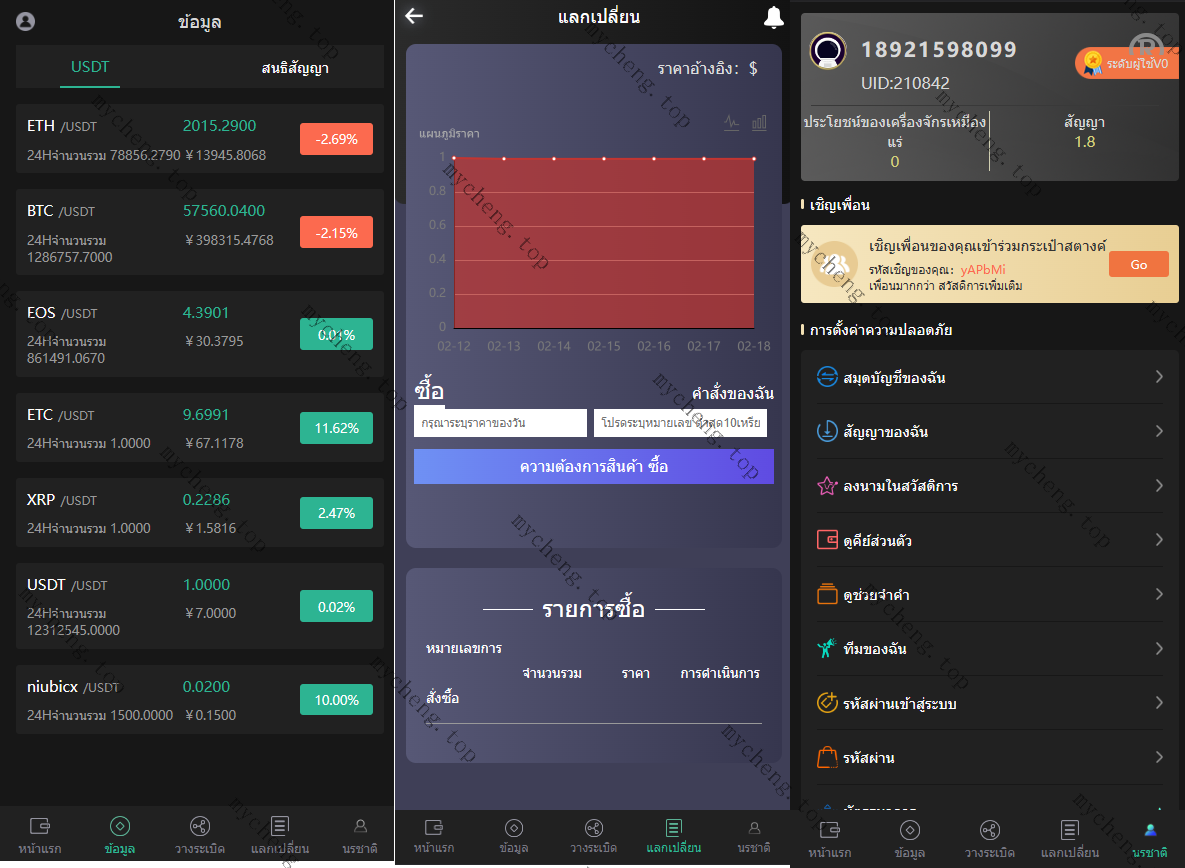Screen dimensions: 1185x868
Task: Click the ETH -2.69% change badge
Action: 336,139
